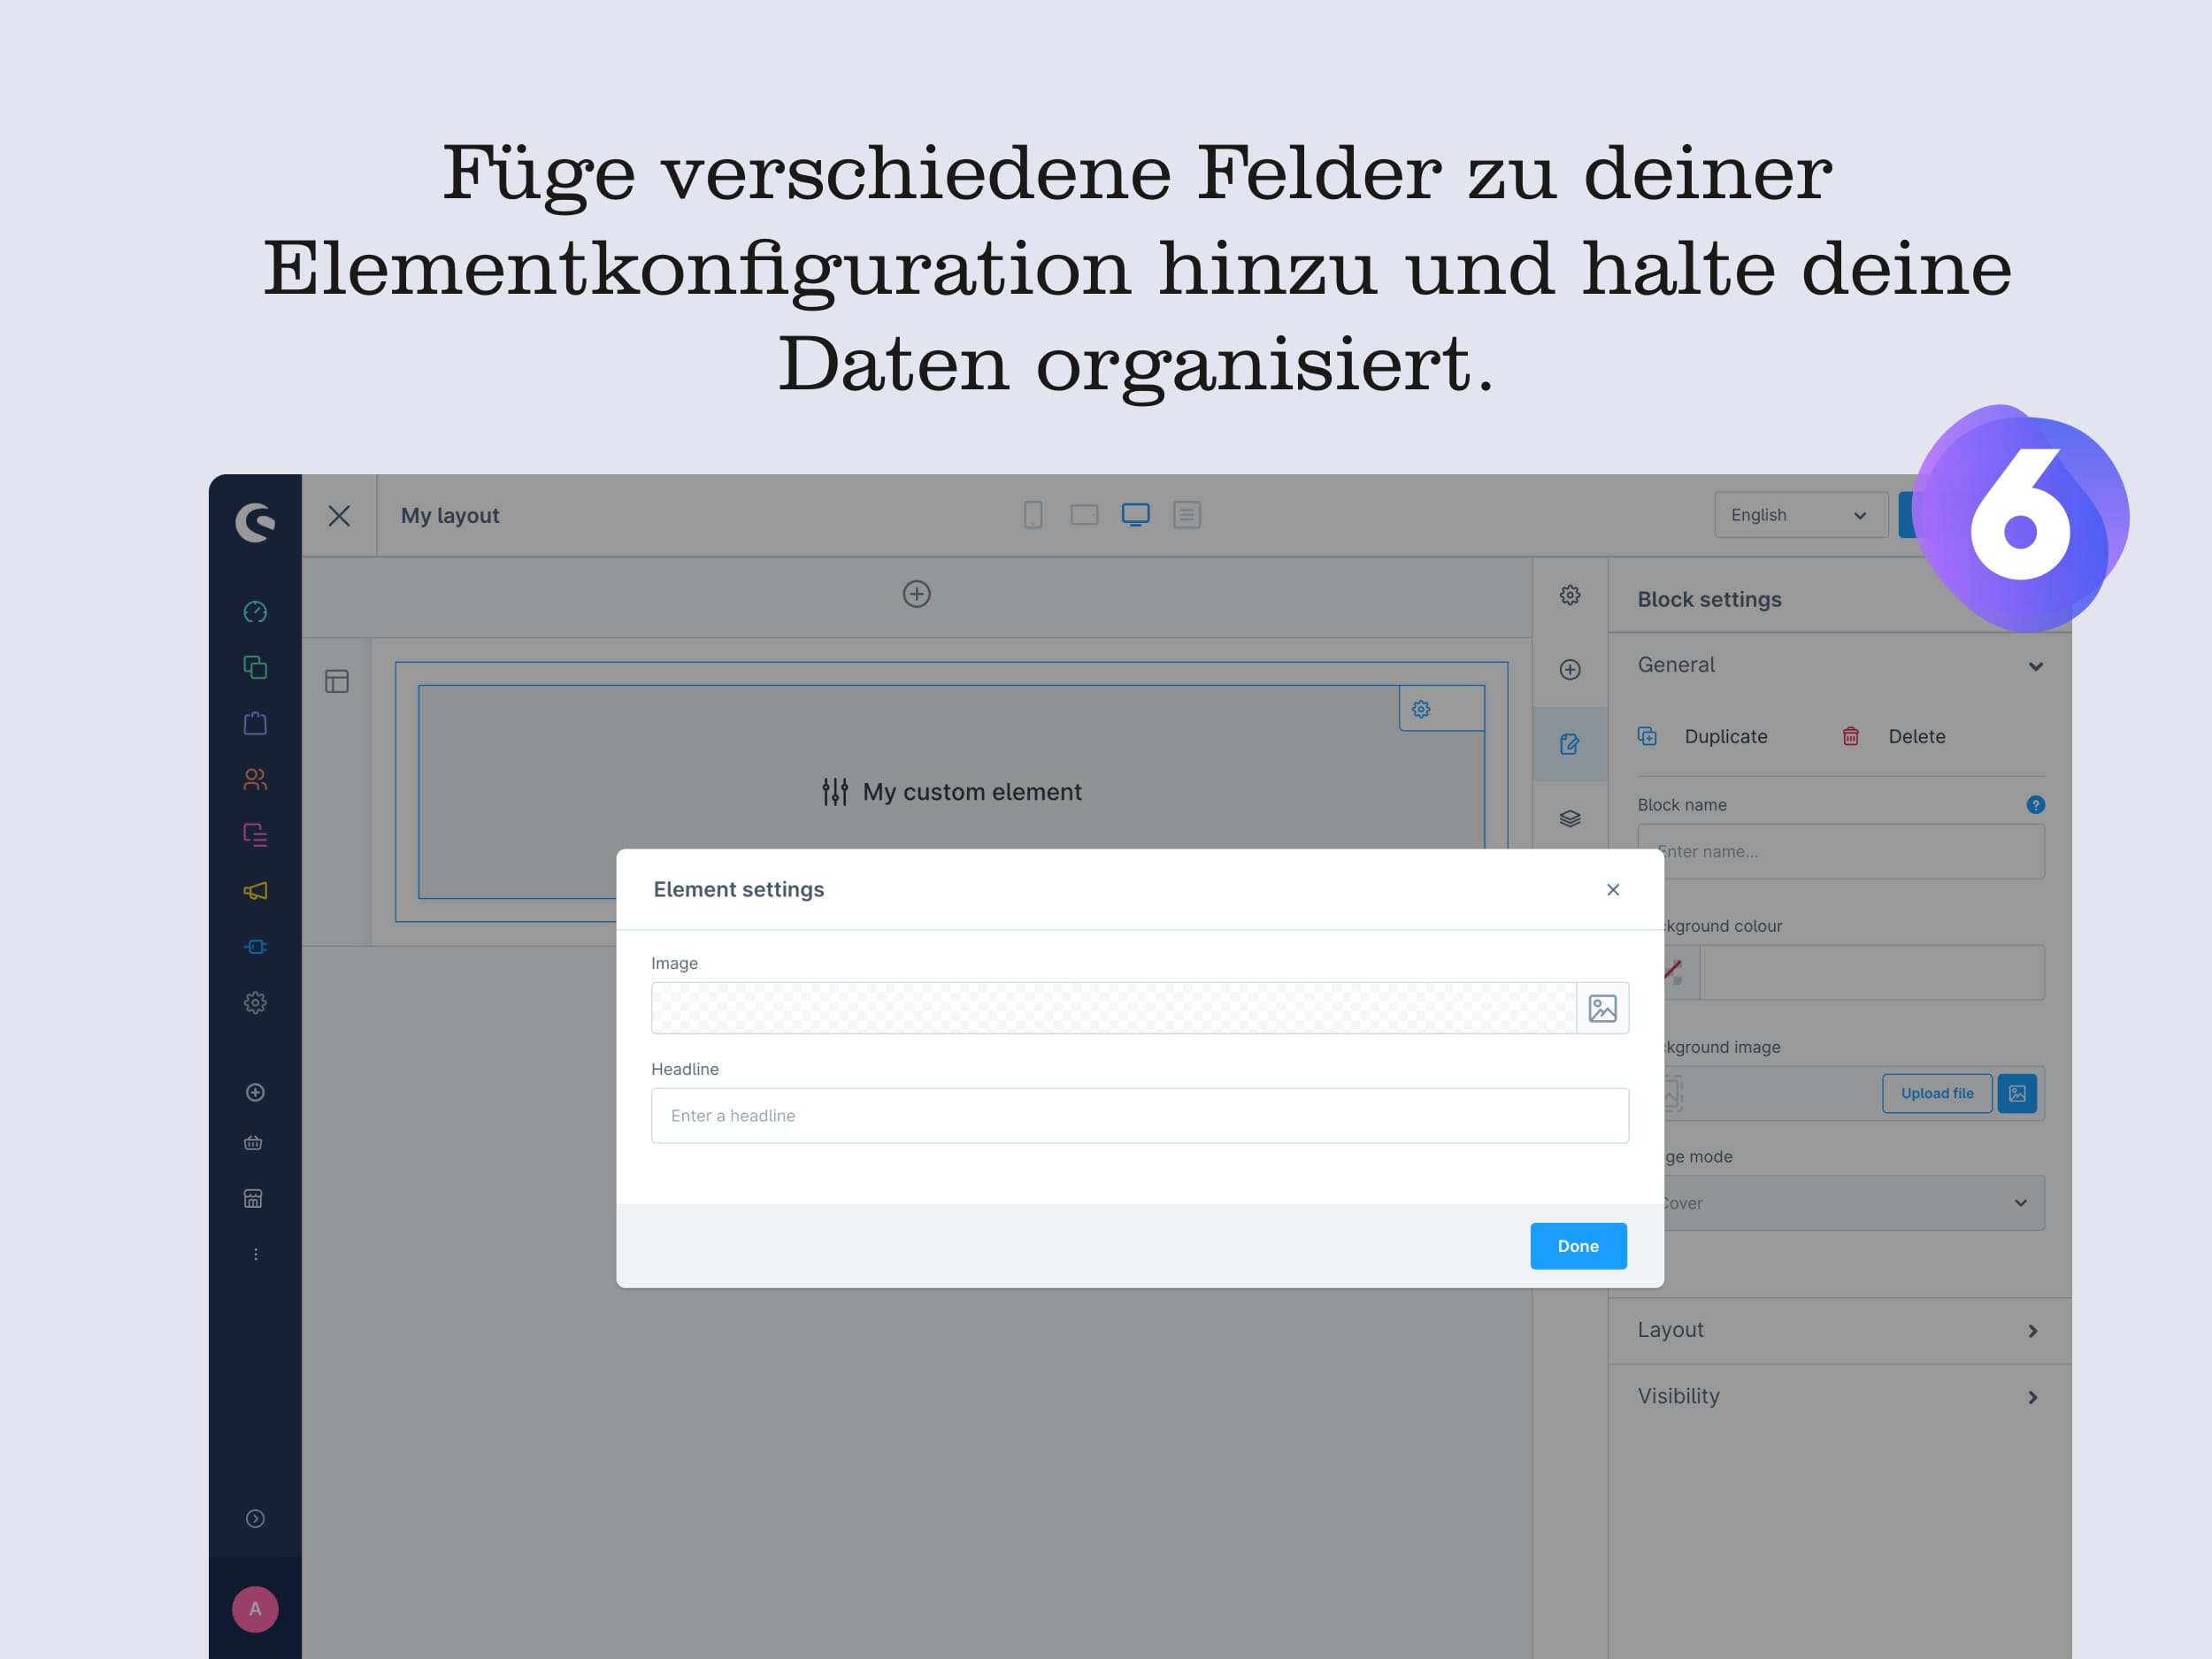This screenshot has width=2212, height=1659.
Task: Click the campaigns/megaphone icon in sidebar
Action: (254, 888)
